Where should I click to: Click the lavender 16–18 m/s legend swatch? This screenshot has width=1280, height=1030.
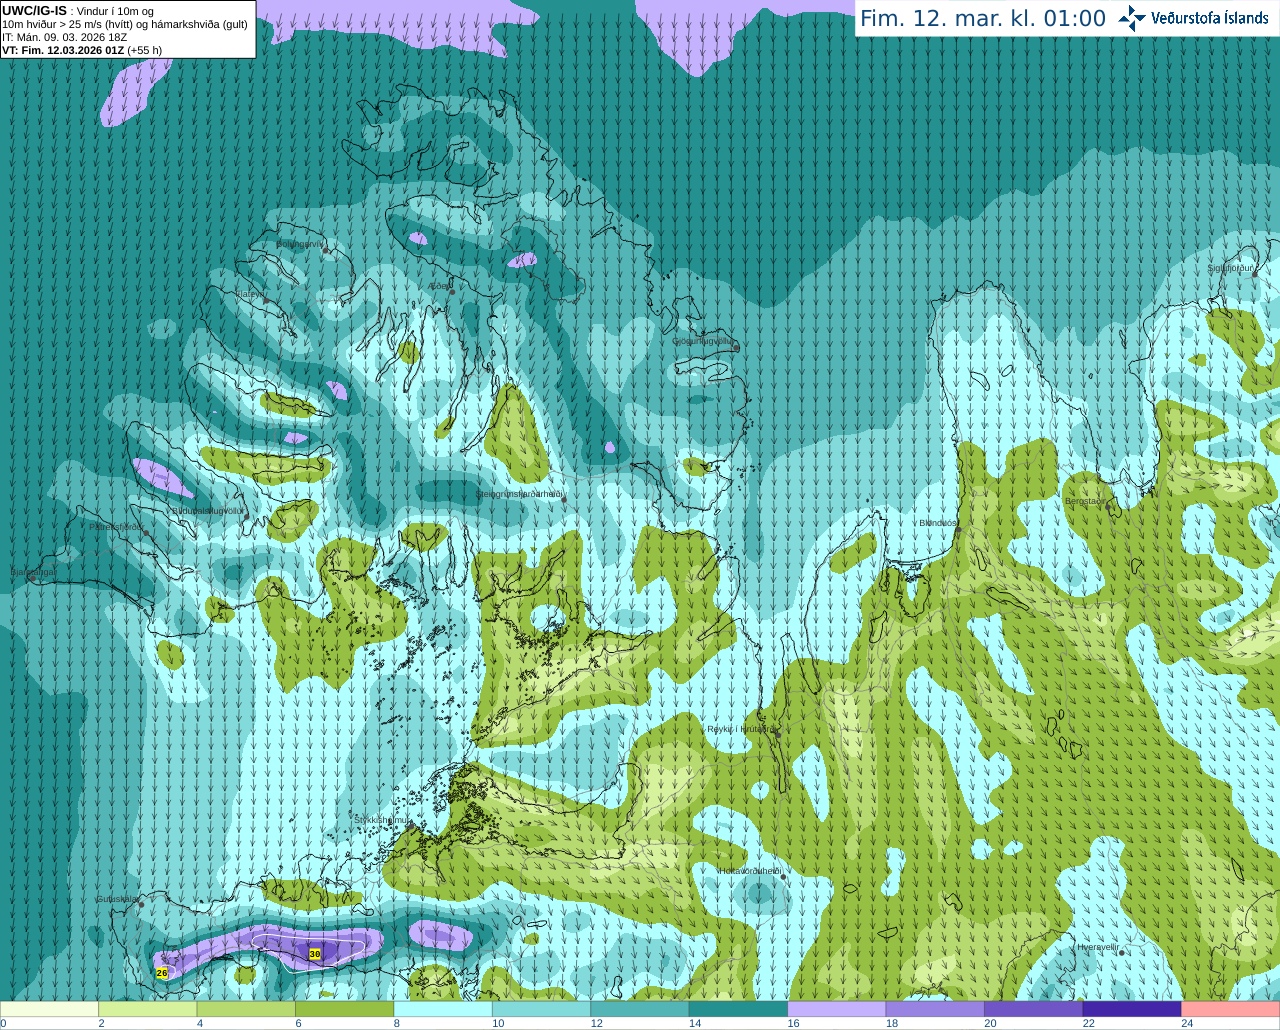pos(837,1009)
